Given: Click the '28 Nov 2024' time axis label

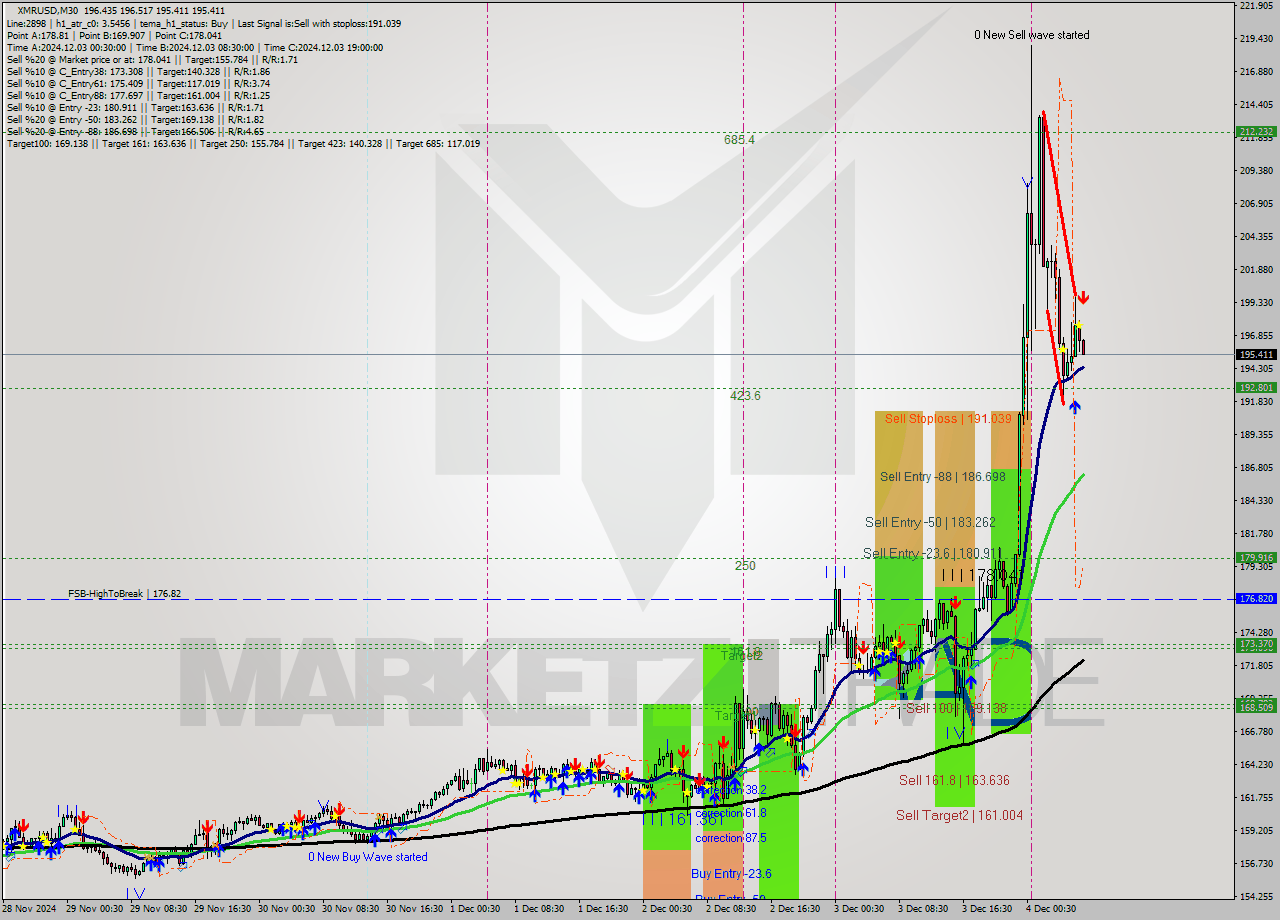Looking at the screenshot, I should coord(31,909).
